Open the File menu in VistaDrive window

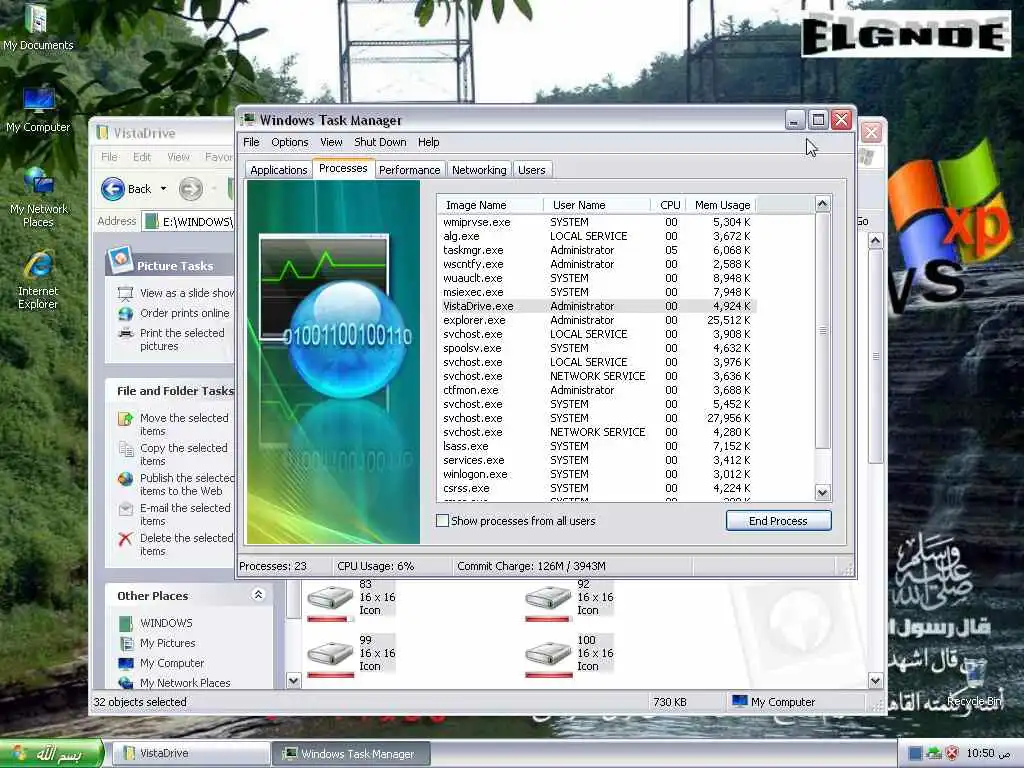[109, 157]
